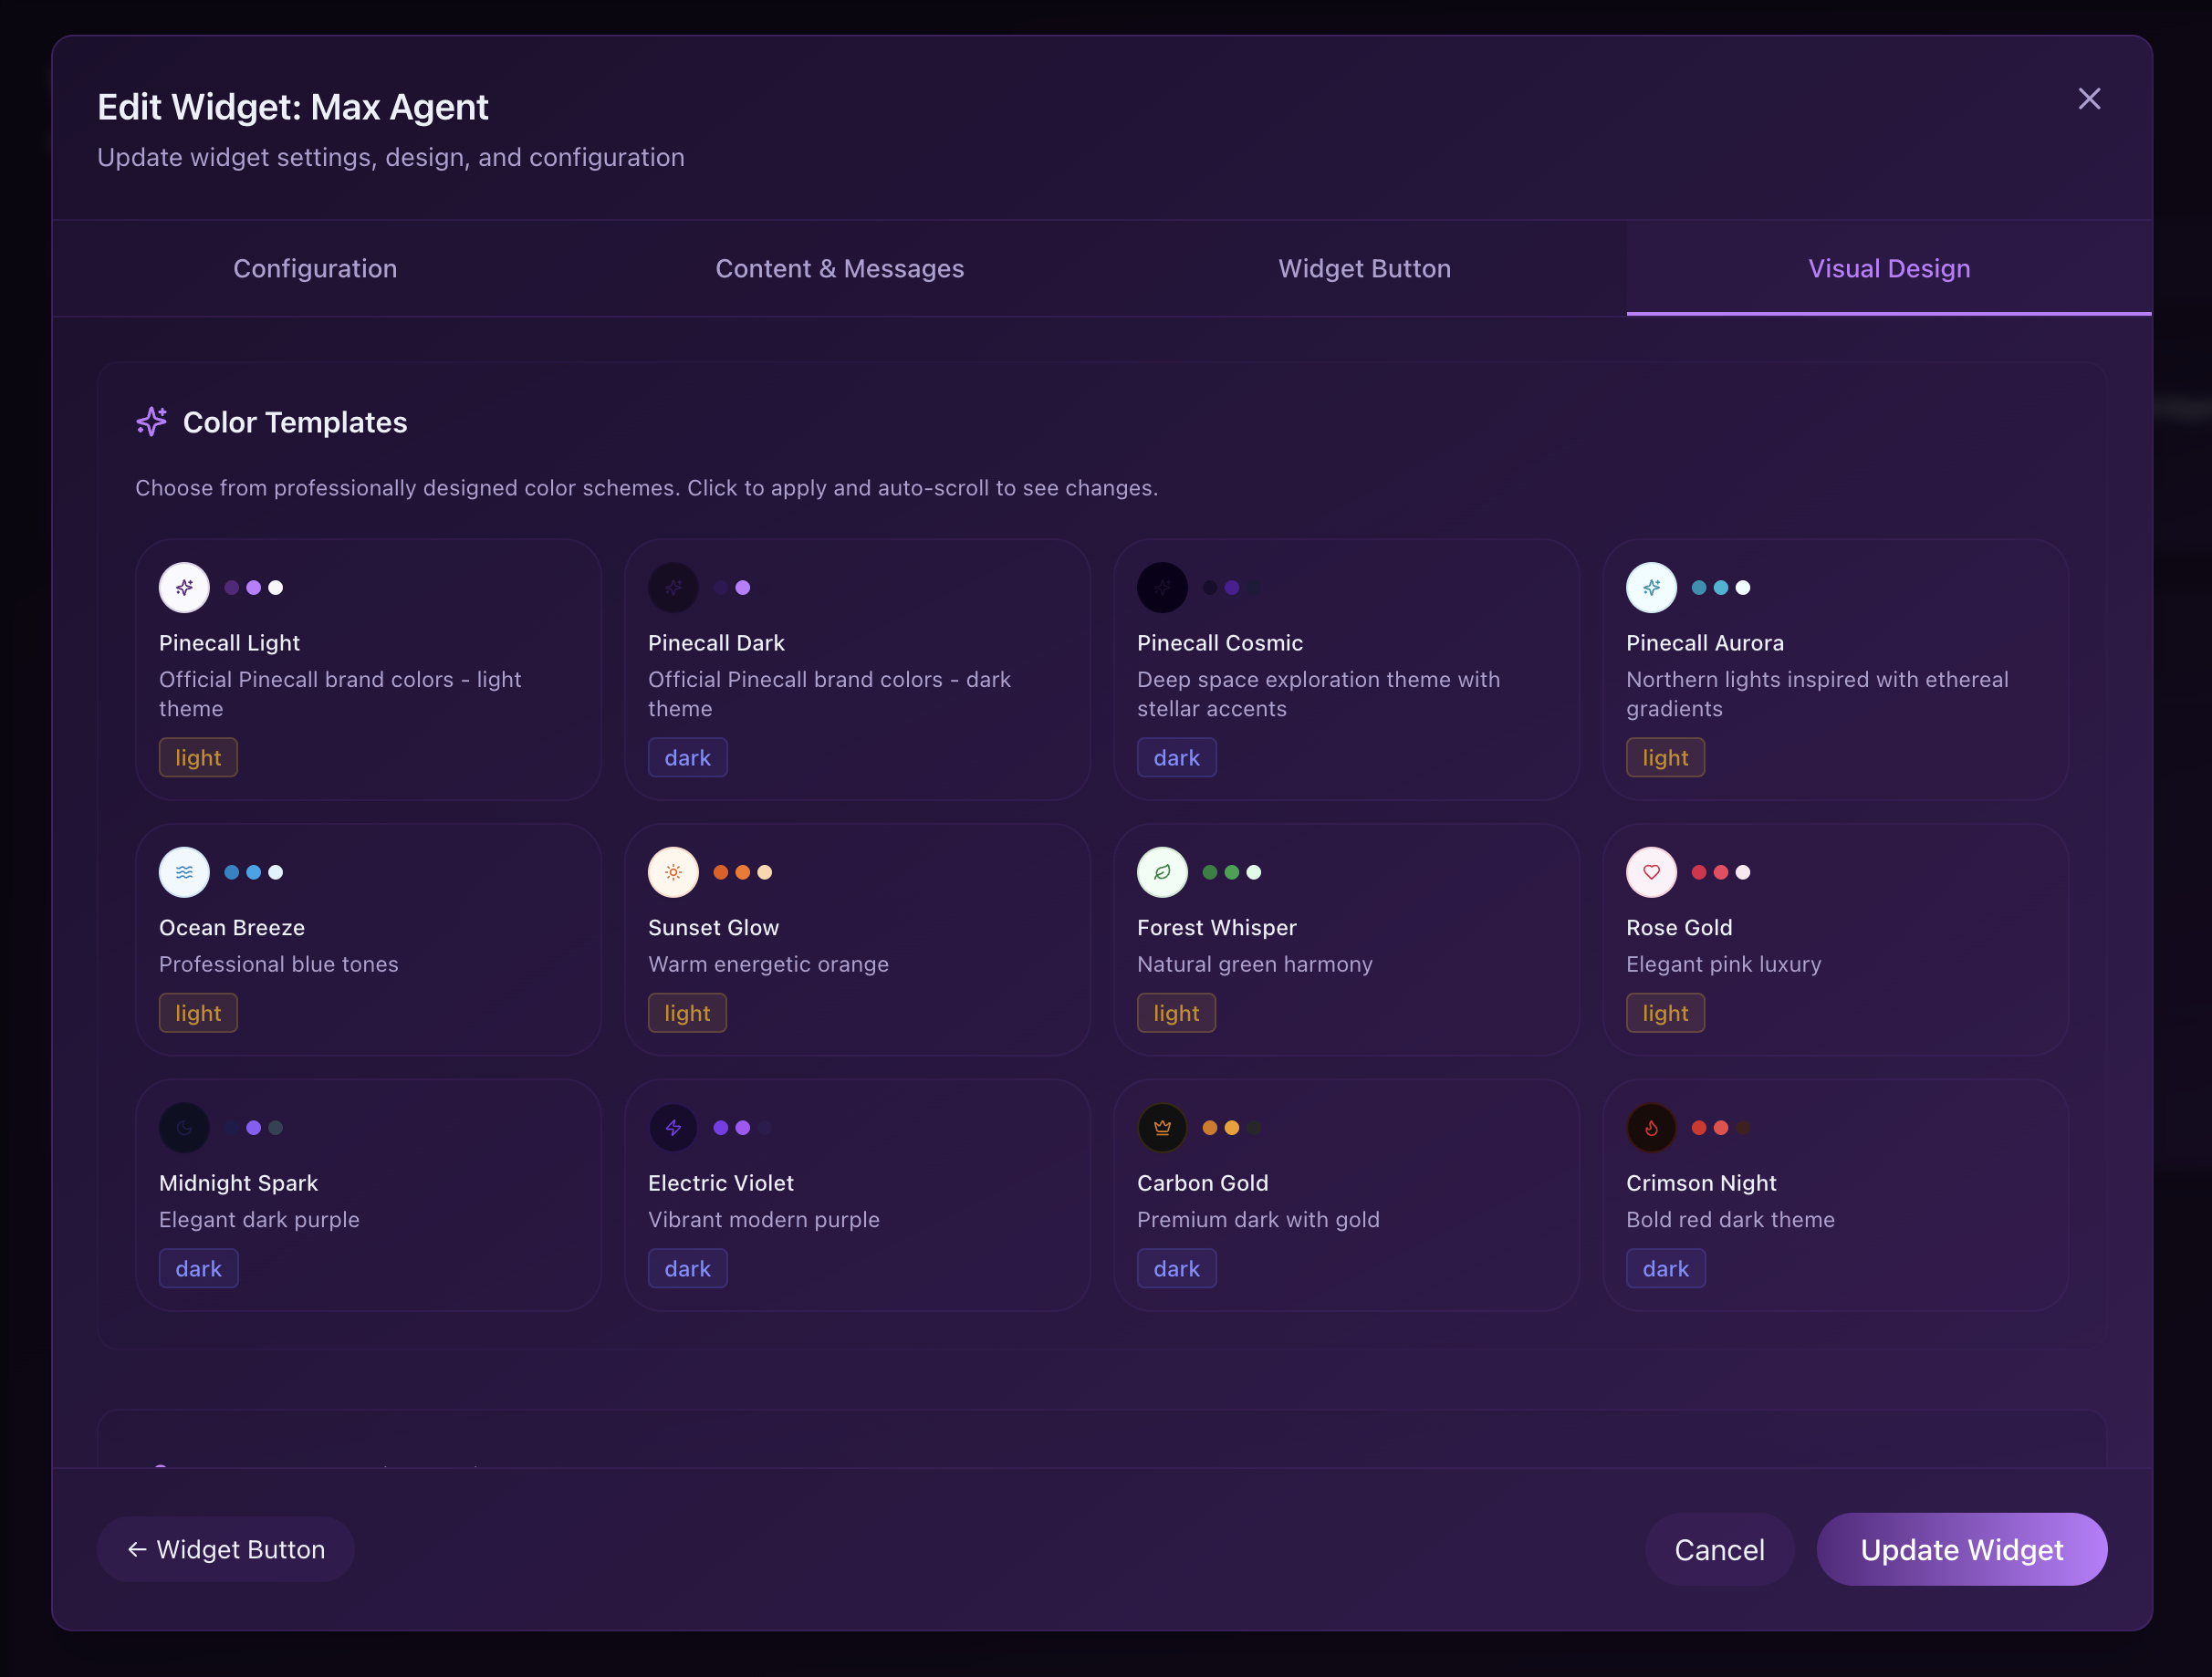Viewport: 2212px width, 1677px height.
Task: Click the green color dots beside Forest Whisper
Action: pyautogui.click(x=1232, y=872)
